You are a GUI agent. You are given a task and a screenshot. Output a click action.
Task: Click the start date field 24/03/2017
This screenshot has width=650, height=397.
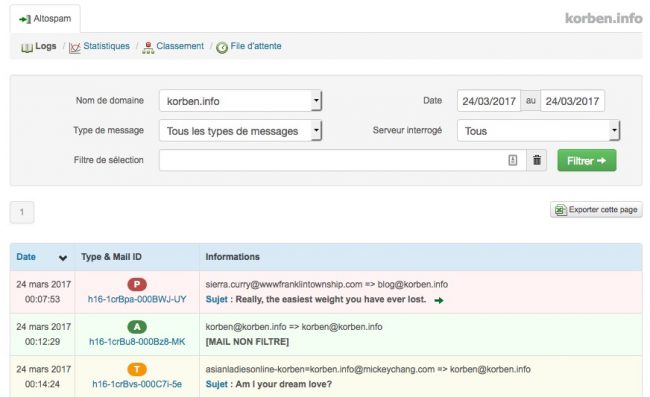(x=489, y=101)
